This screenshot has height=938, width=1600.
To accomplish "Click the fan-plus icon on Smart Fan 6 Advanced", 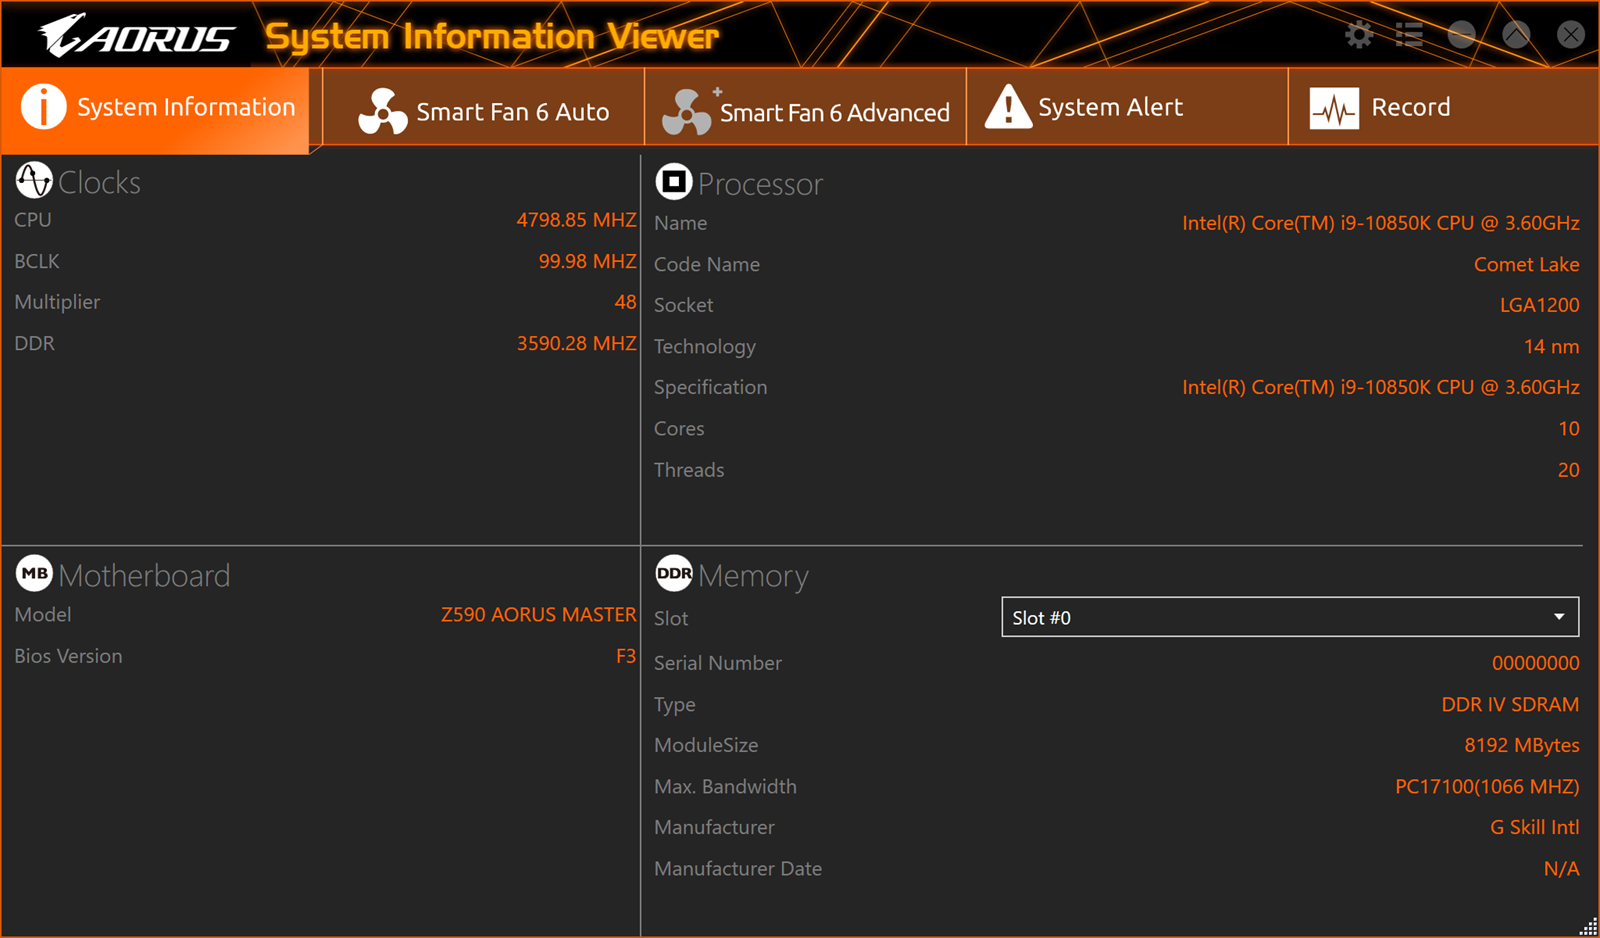I will [691, 110].
